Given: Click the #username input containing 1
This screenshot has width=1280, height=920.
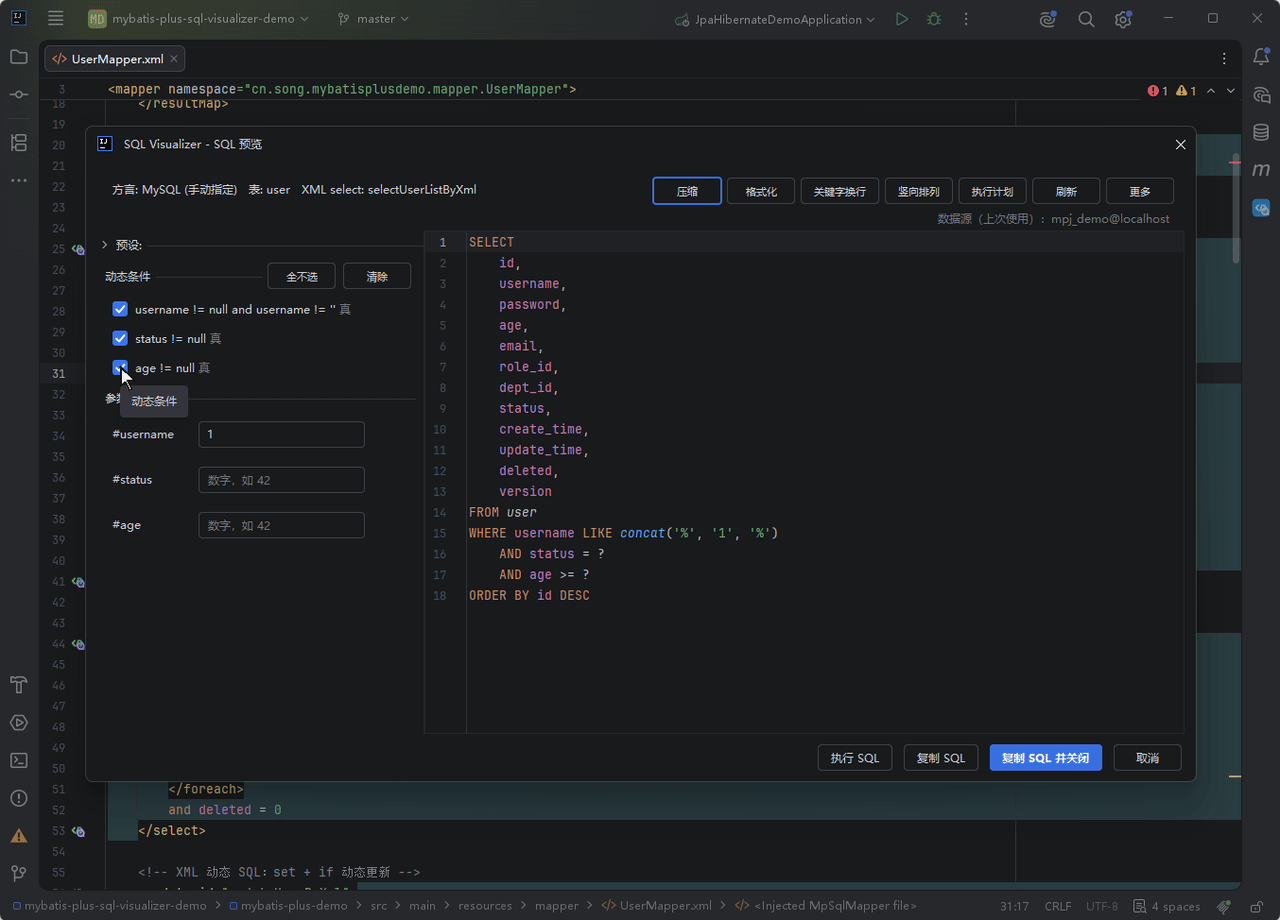Looking at the screenshot, I should coord(281,434).
